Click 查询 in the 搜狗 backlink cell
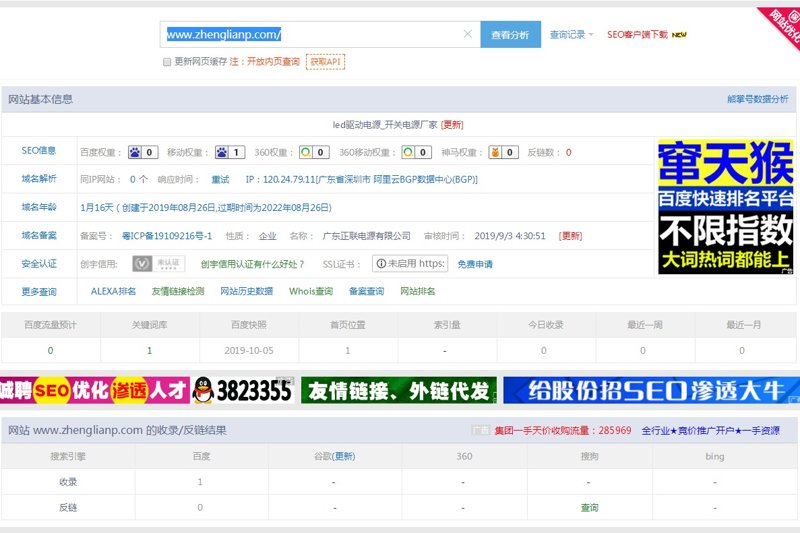 coord(589,507)
